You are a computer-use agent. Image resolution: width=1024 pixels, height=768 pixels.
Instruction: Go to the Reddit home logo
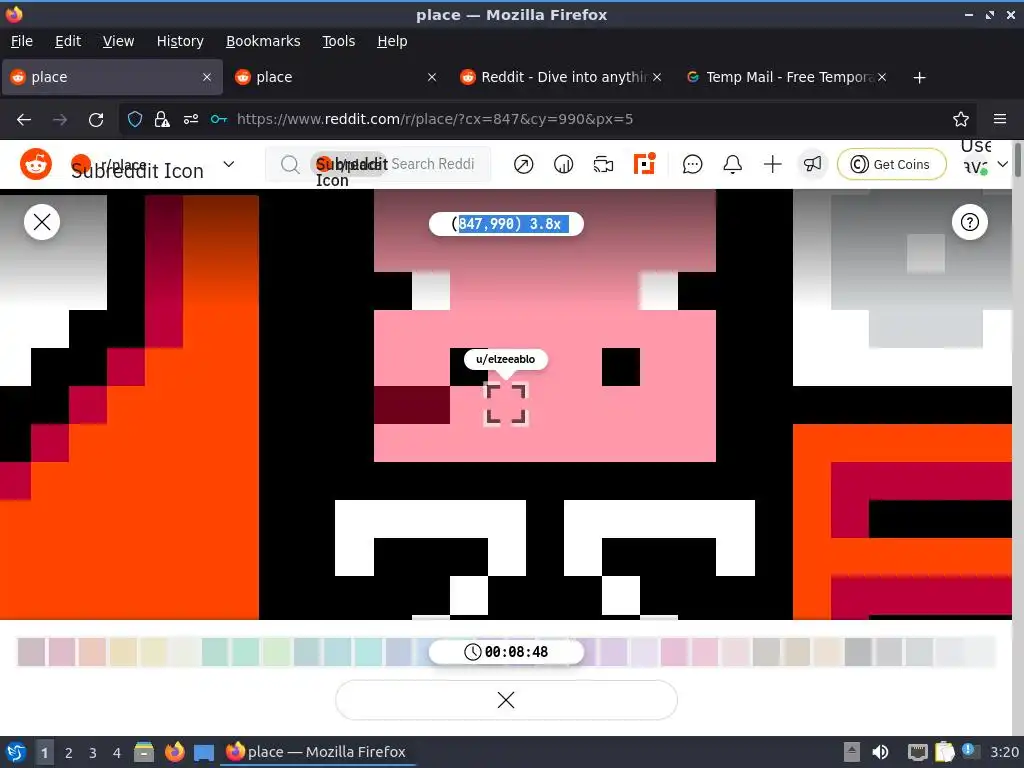pyautogui.click(x=35, y=164)
